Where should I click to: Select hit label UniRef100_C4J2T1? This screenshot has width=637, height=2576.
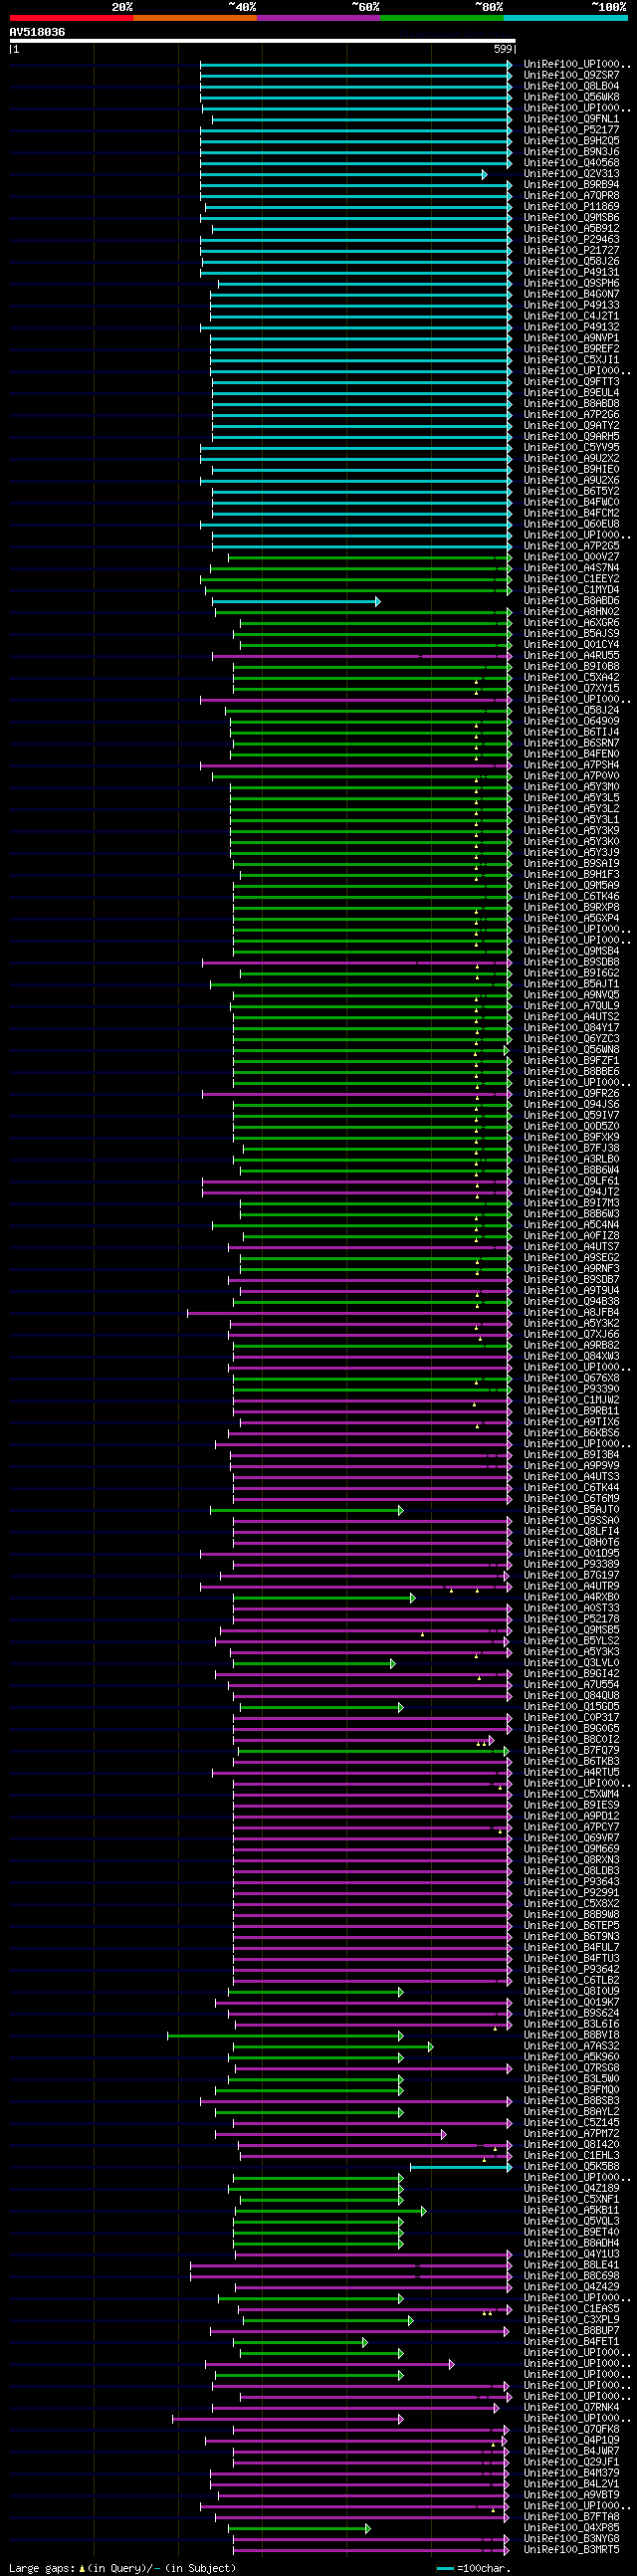pyautogui.click(x=571, y=316)
